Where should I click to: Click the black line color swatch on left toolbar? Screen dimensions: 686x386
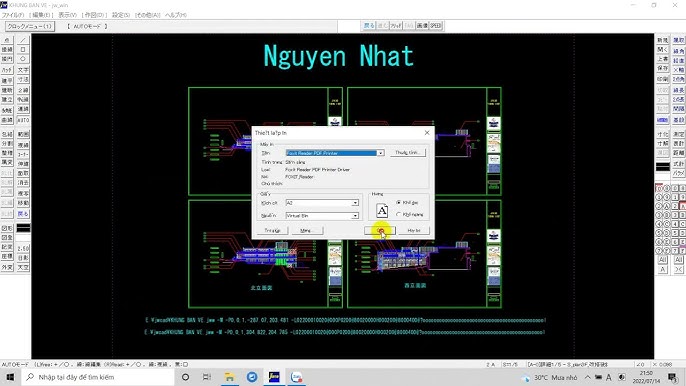[23, 228]
